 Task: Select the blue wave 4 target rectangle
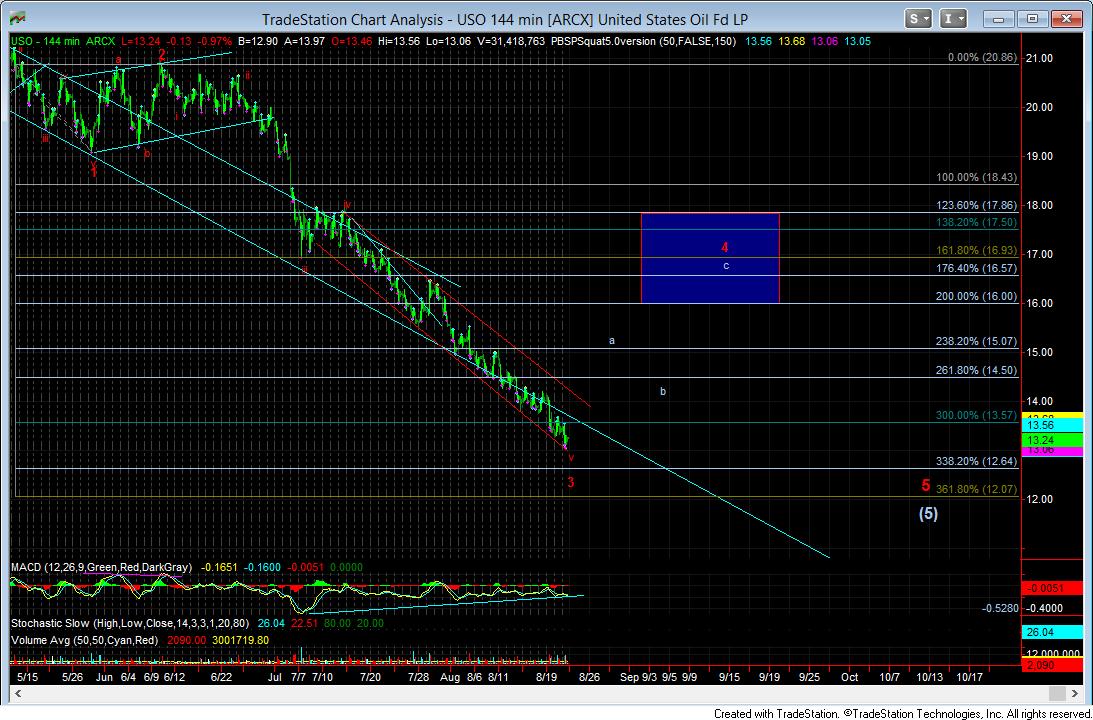710,257
